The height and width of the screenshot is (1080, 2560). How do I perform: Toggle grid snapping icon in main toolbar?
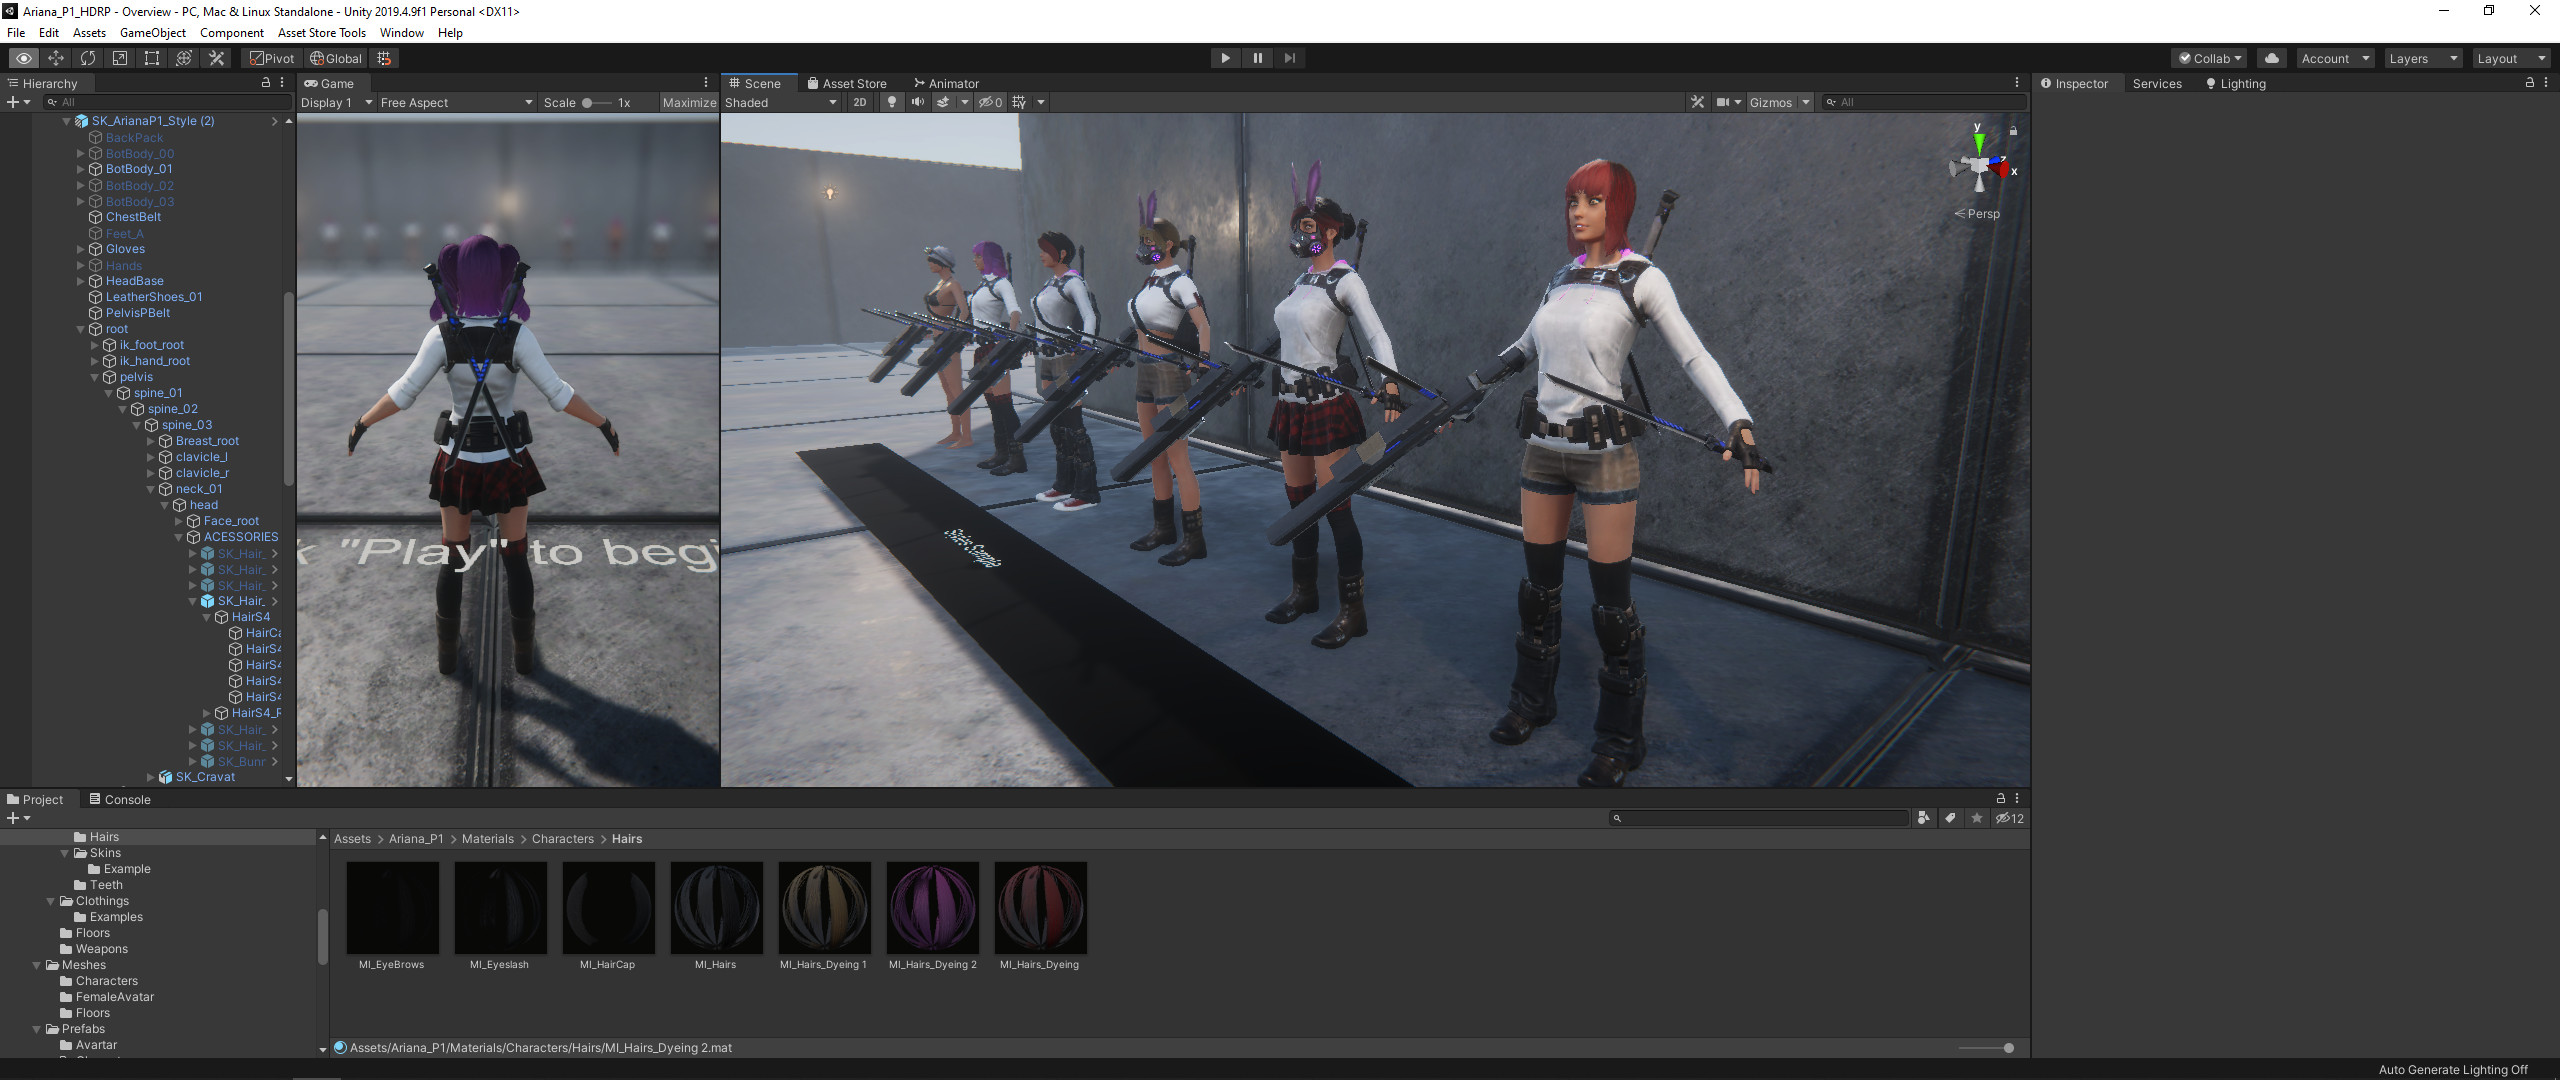[x=384, y=58]
